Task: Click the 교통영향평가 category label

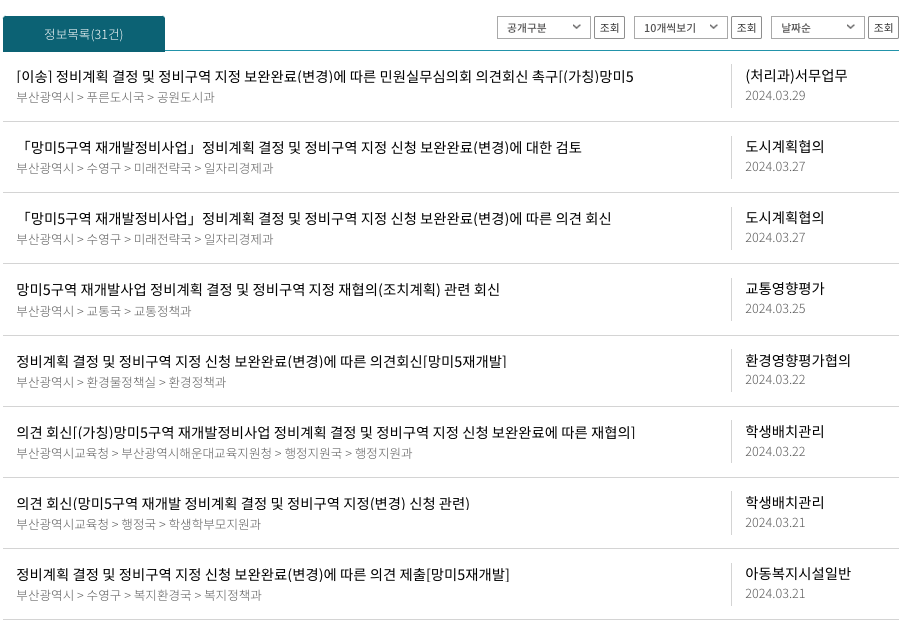Action: 785,289
